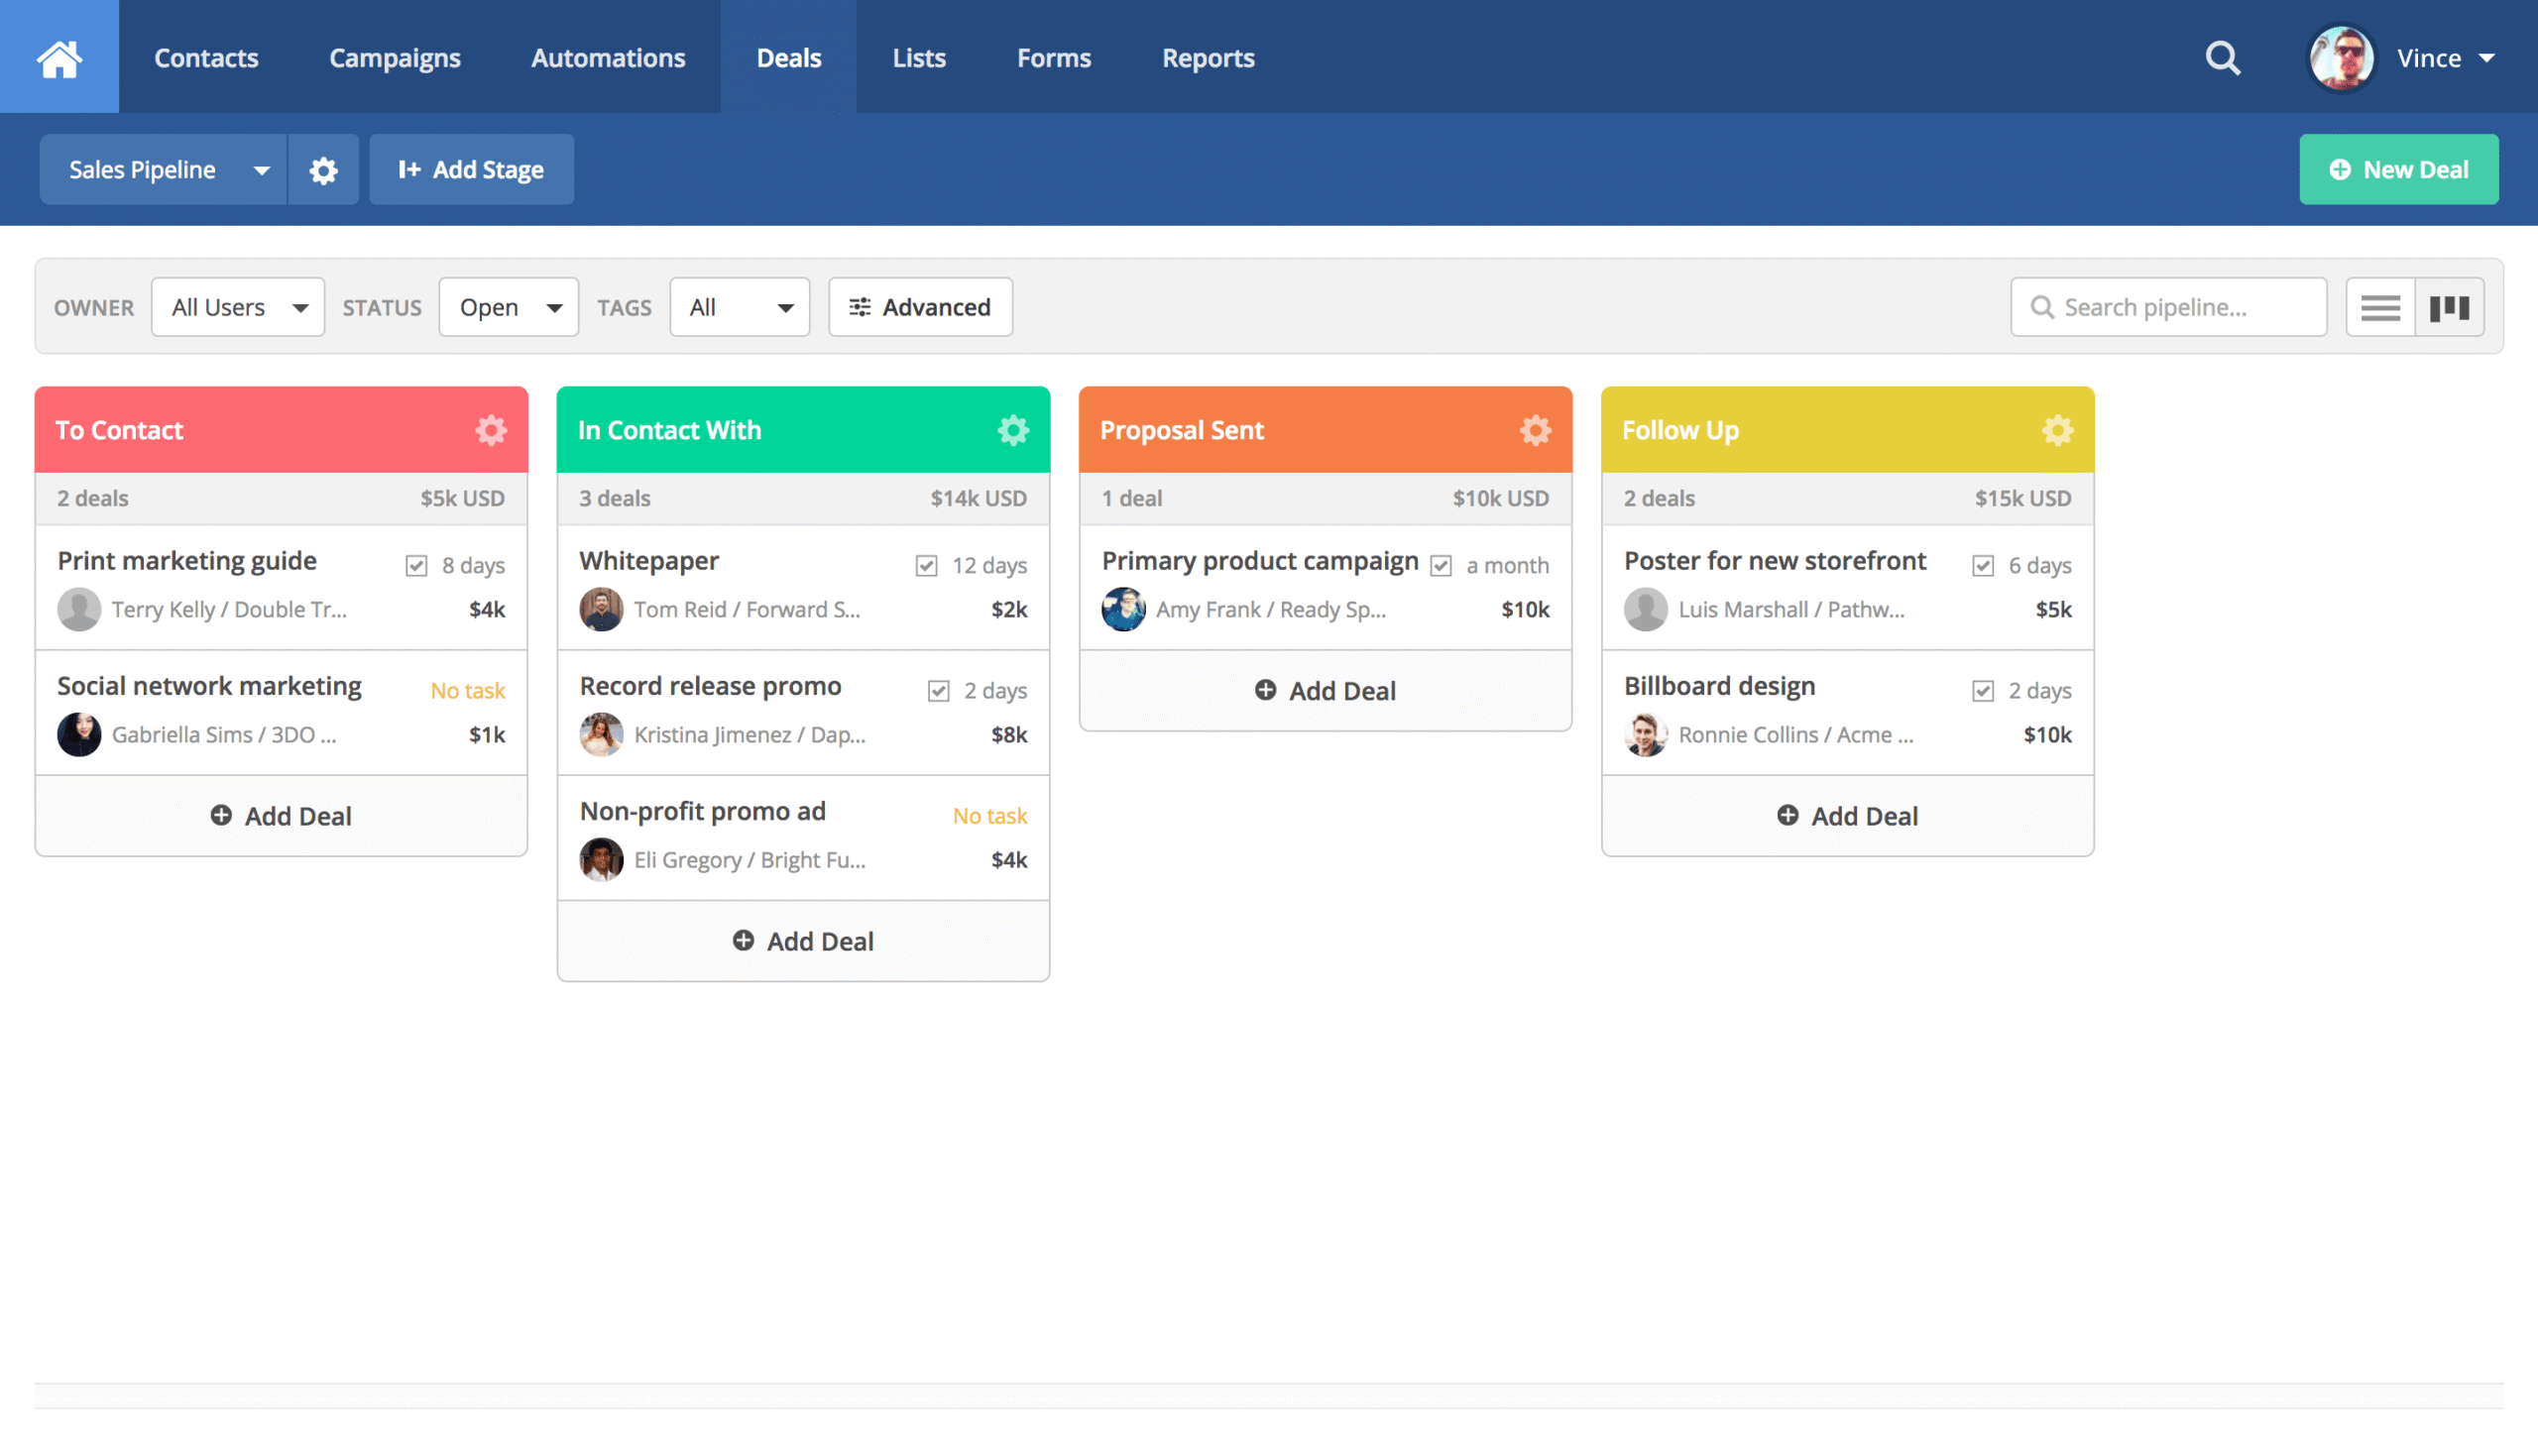Screen dimensions: 2538x1456
Task: Toggle task checkbox on Whitepaper deal
Action: [x=926, y=564]
